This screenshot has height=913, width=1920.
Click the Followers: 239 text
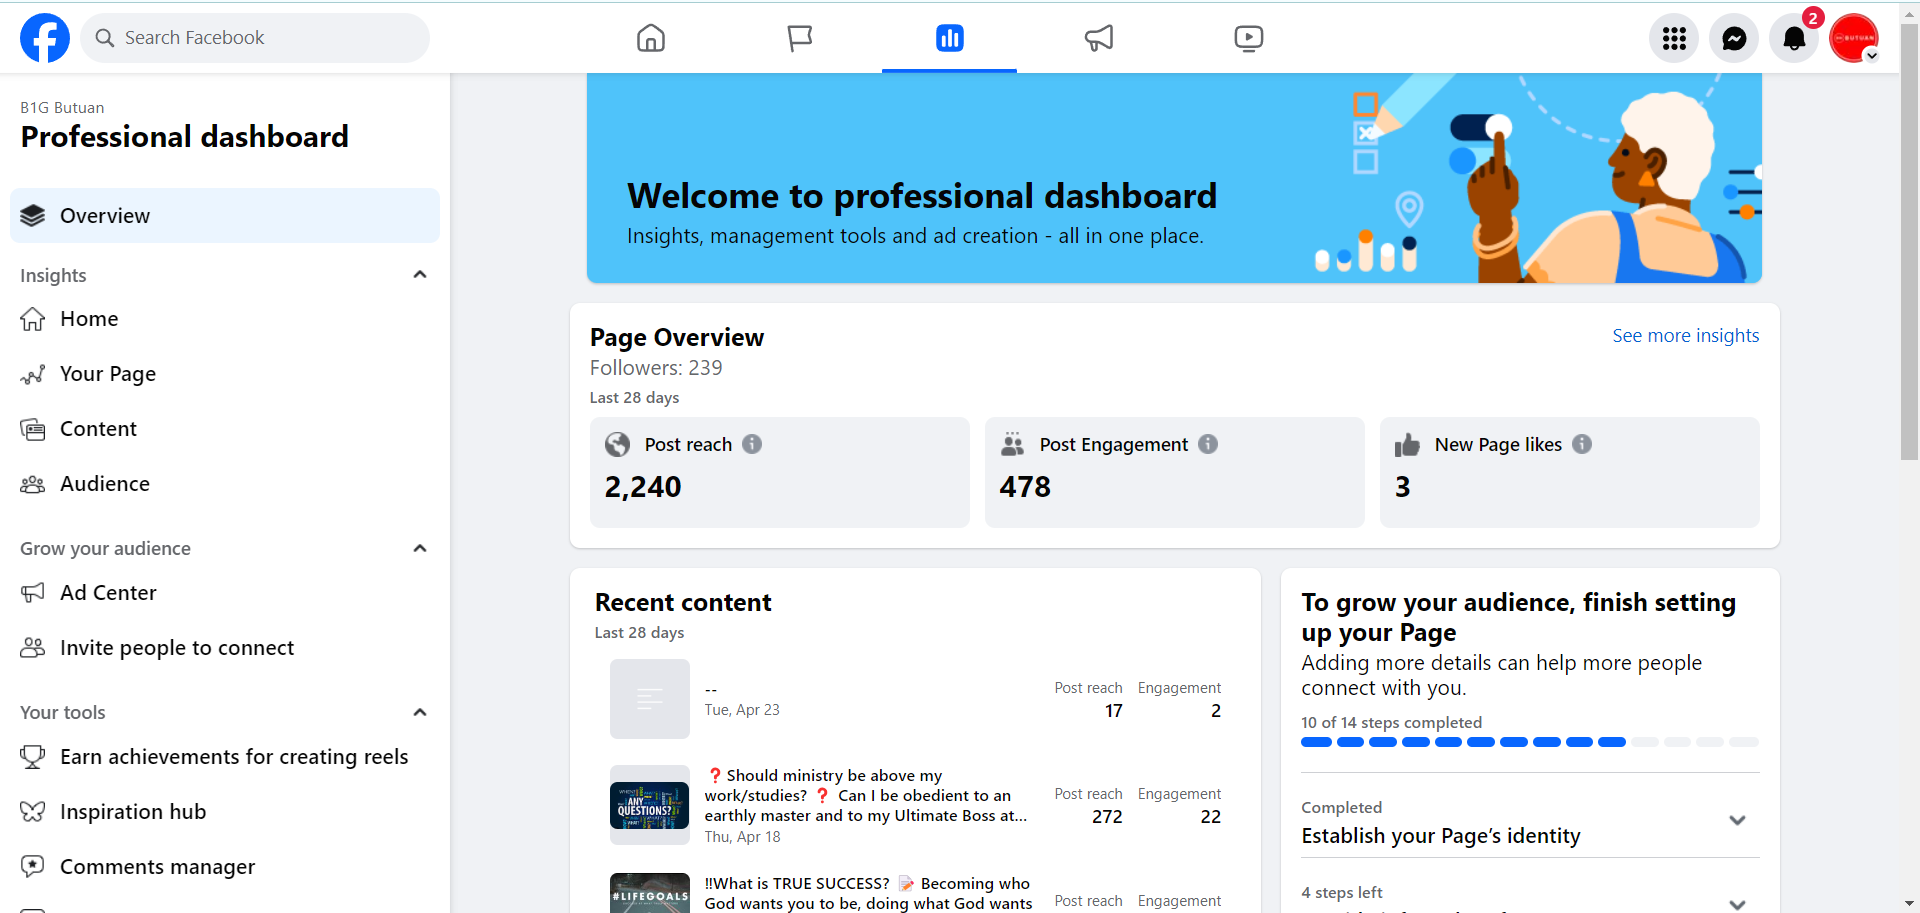pos(656,368)
